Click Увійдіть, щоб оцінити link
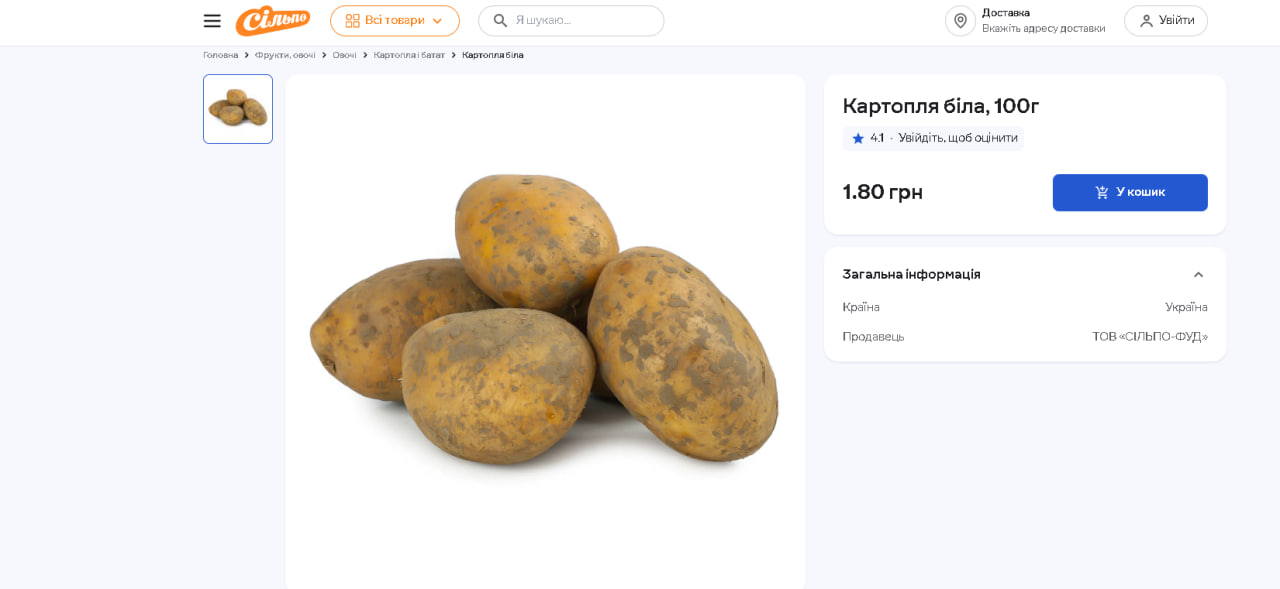The width and height of the screenshot is (1280, 589). click(957, 138)
